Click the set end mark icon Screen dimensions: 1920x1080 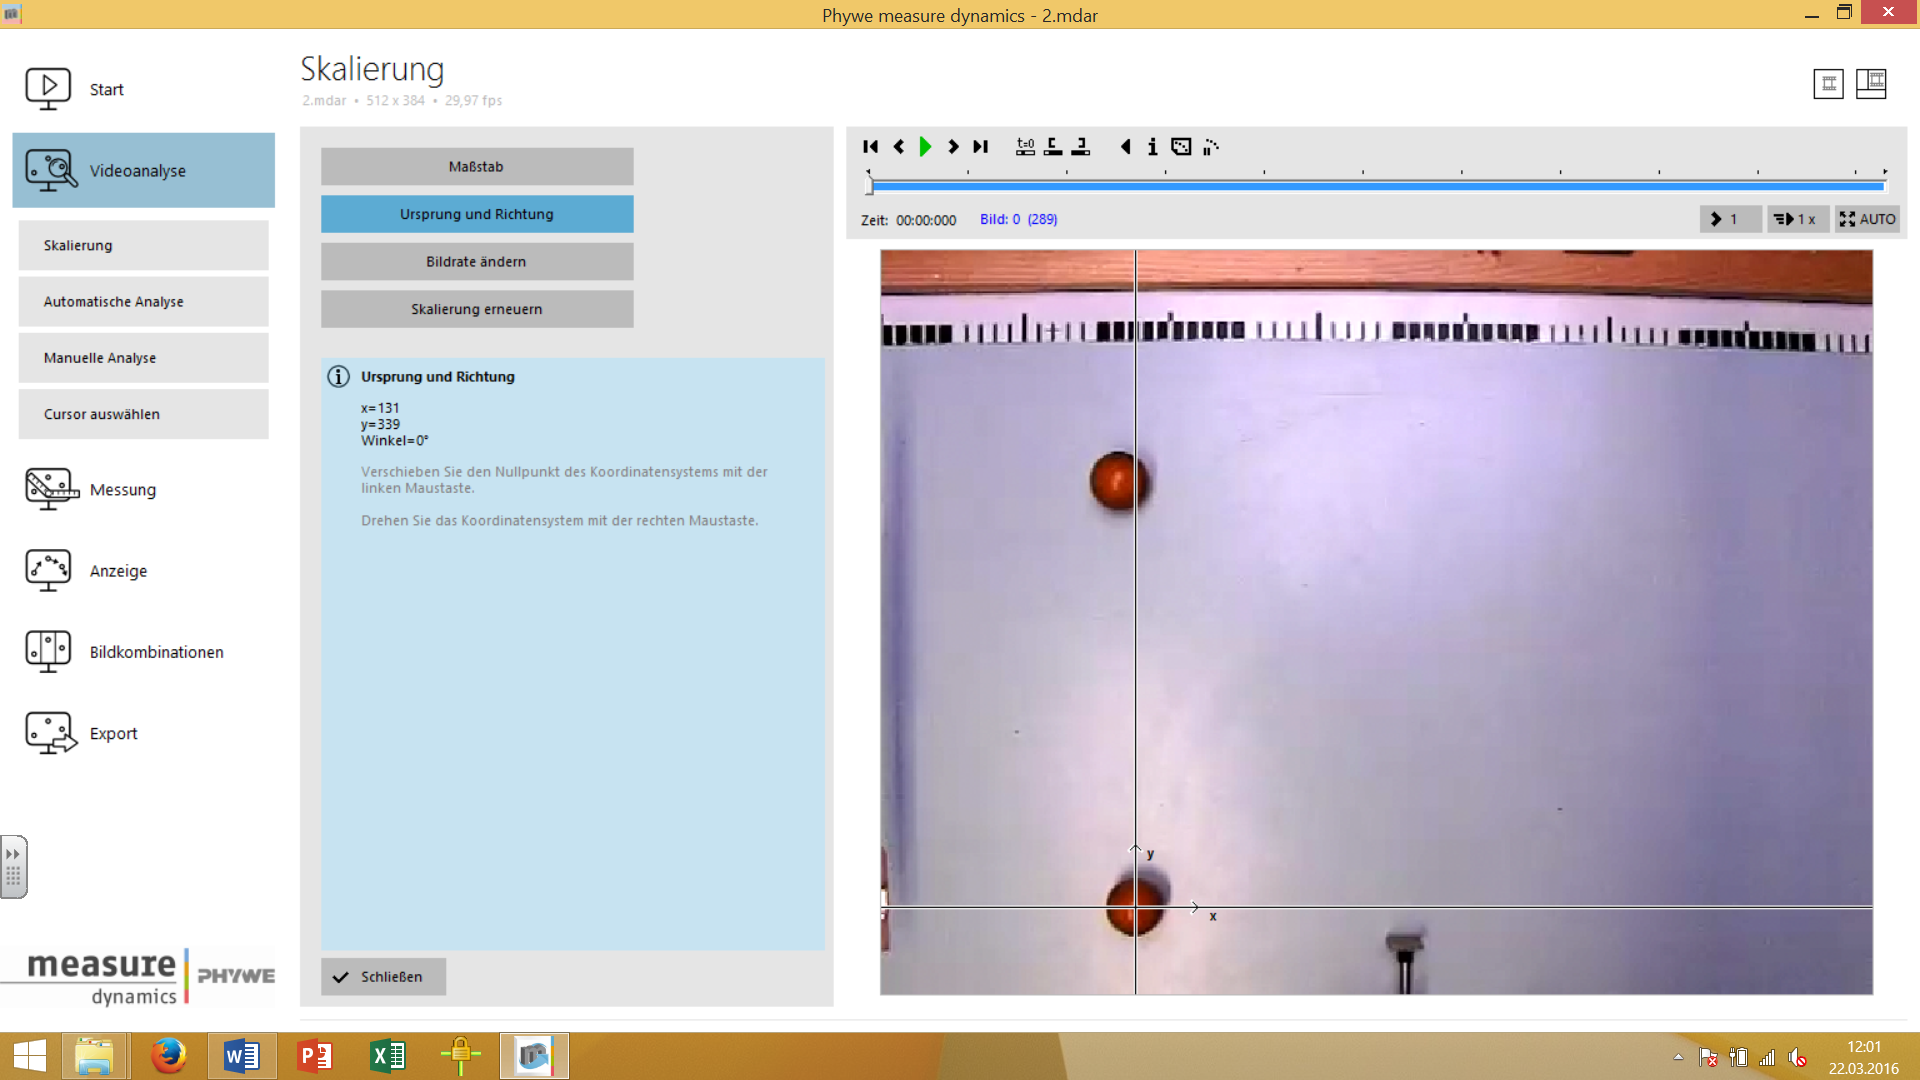[x=1081, y=147]
